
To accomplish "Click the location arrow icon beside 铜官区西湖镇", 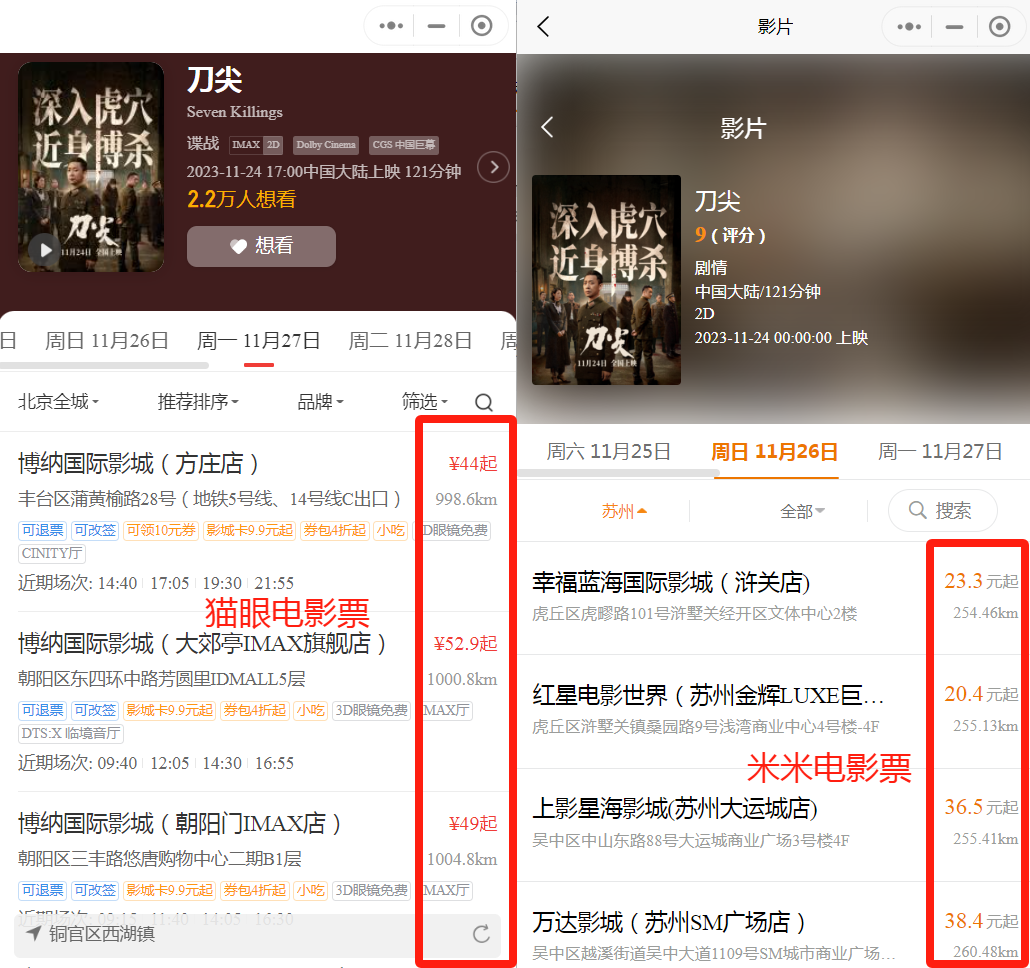I will (x=34, y=934).
